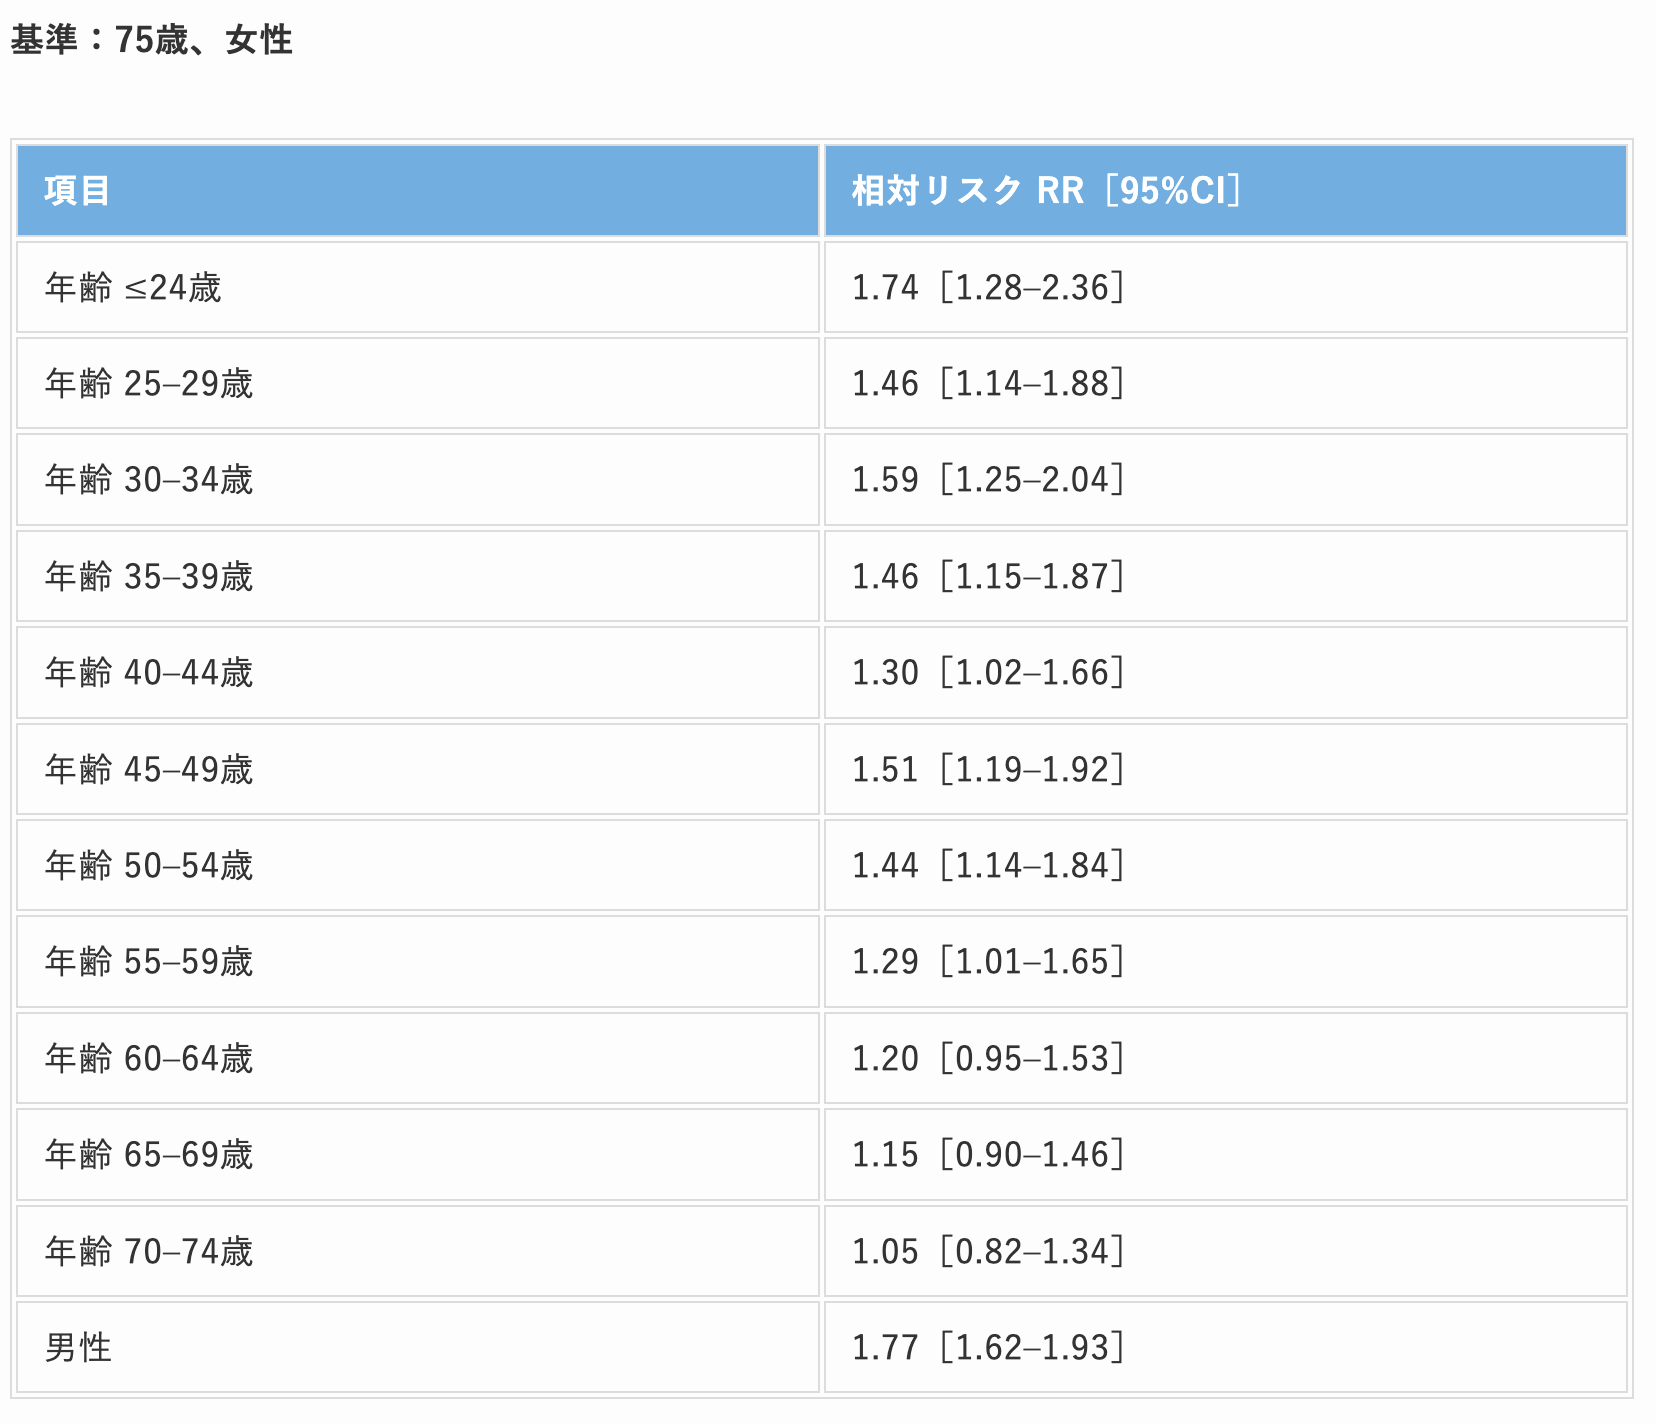Screen dimensions: 1656x1424
Task: Select the 年齢 25–29歳 cell
Action: (x=149, y=384)
